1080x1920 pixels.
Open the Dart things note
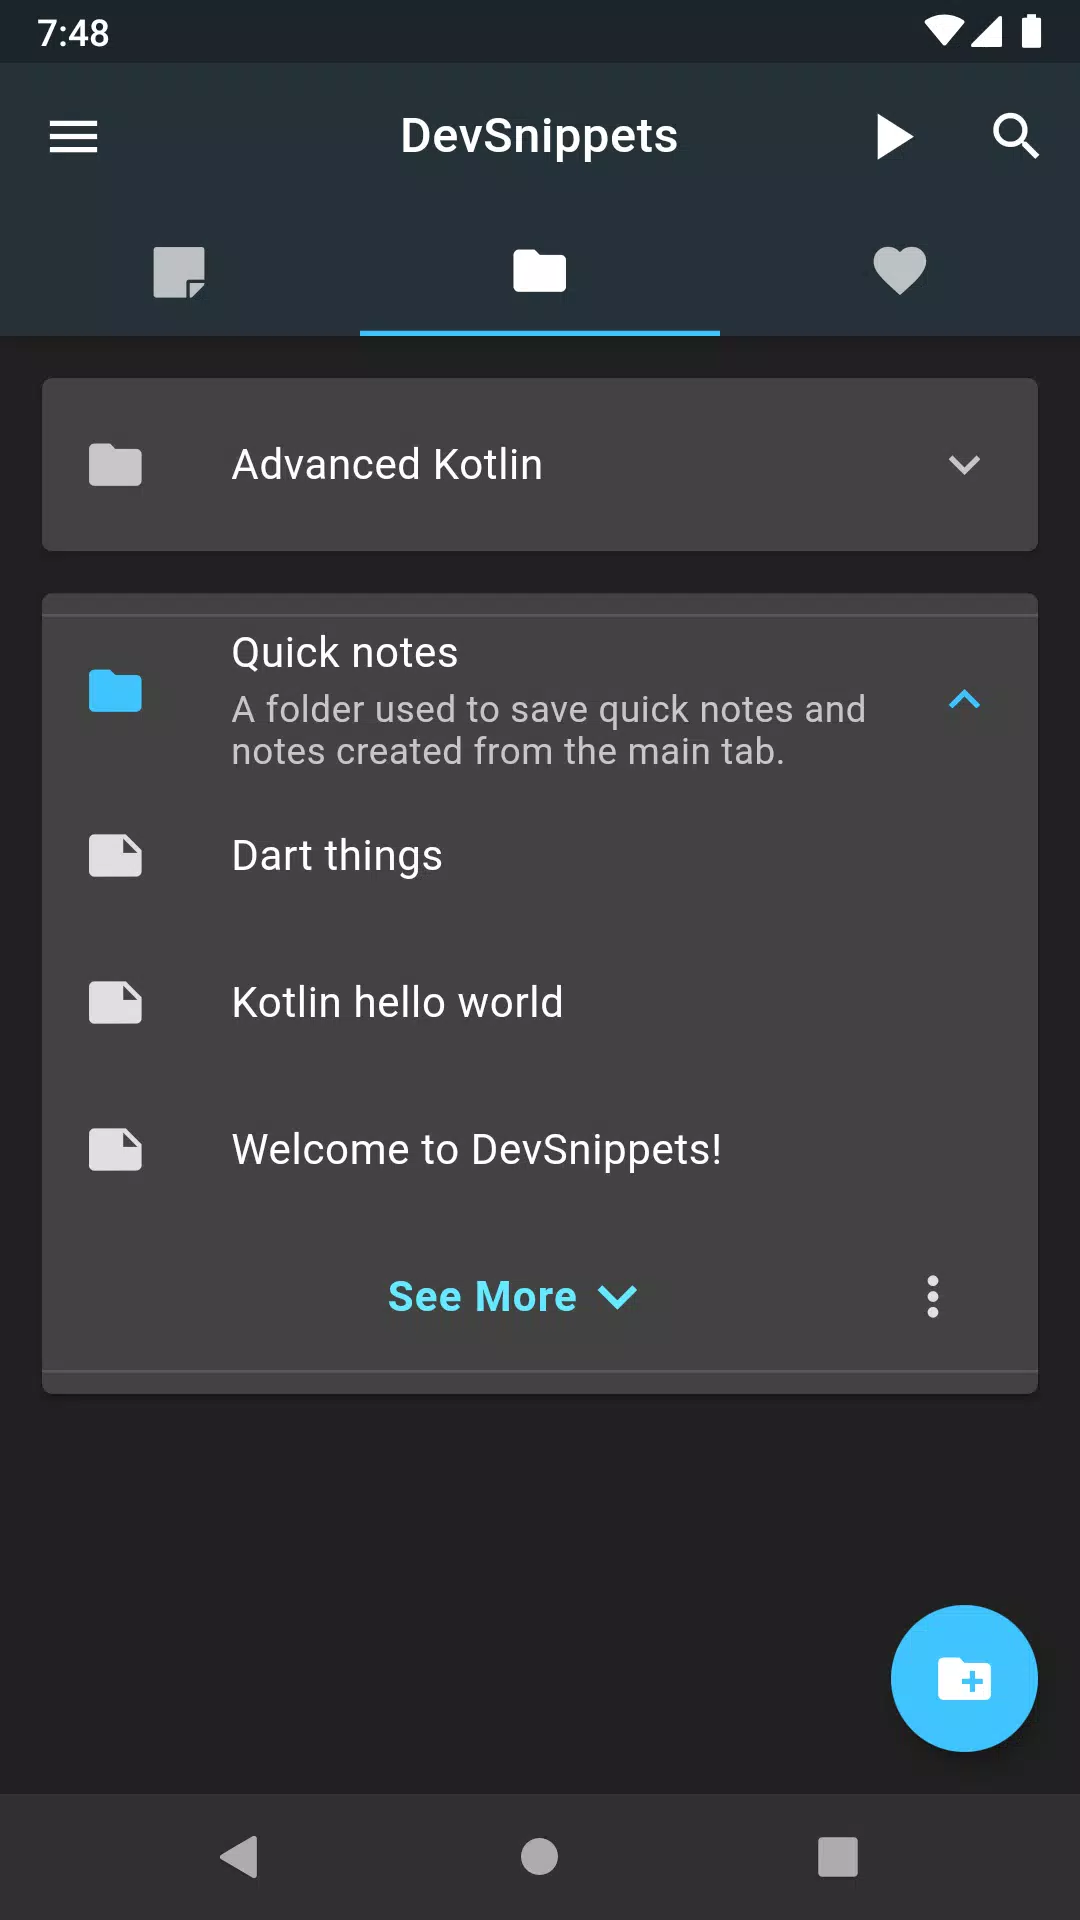540,856
